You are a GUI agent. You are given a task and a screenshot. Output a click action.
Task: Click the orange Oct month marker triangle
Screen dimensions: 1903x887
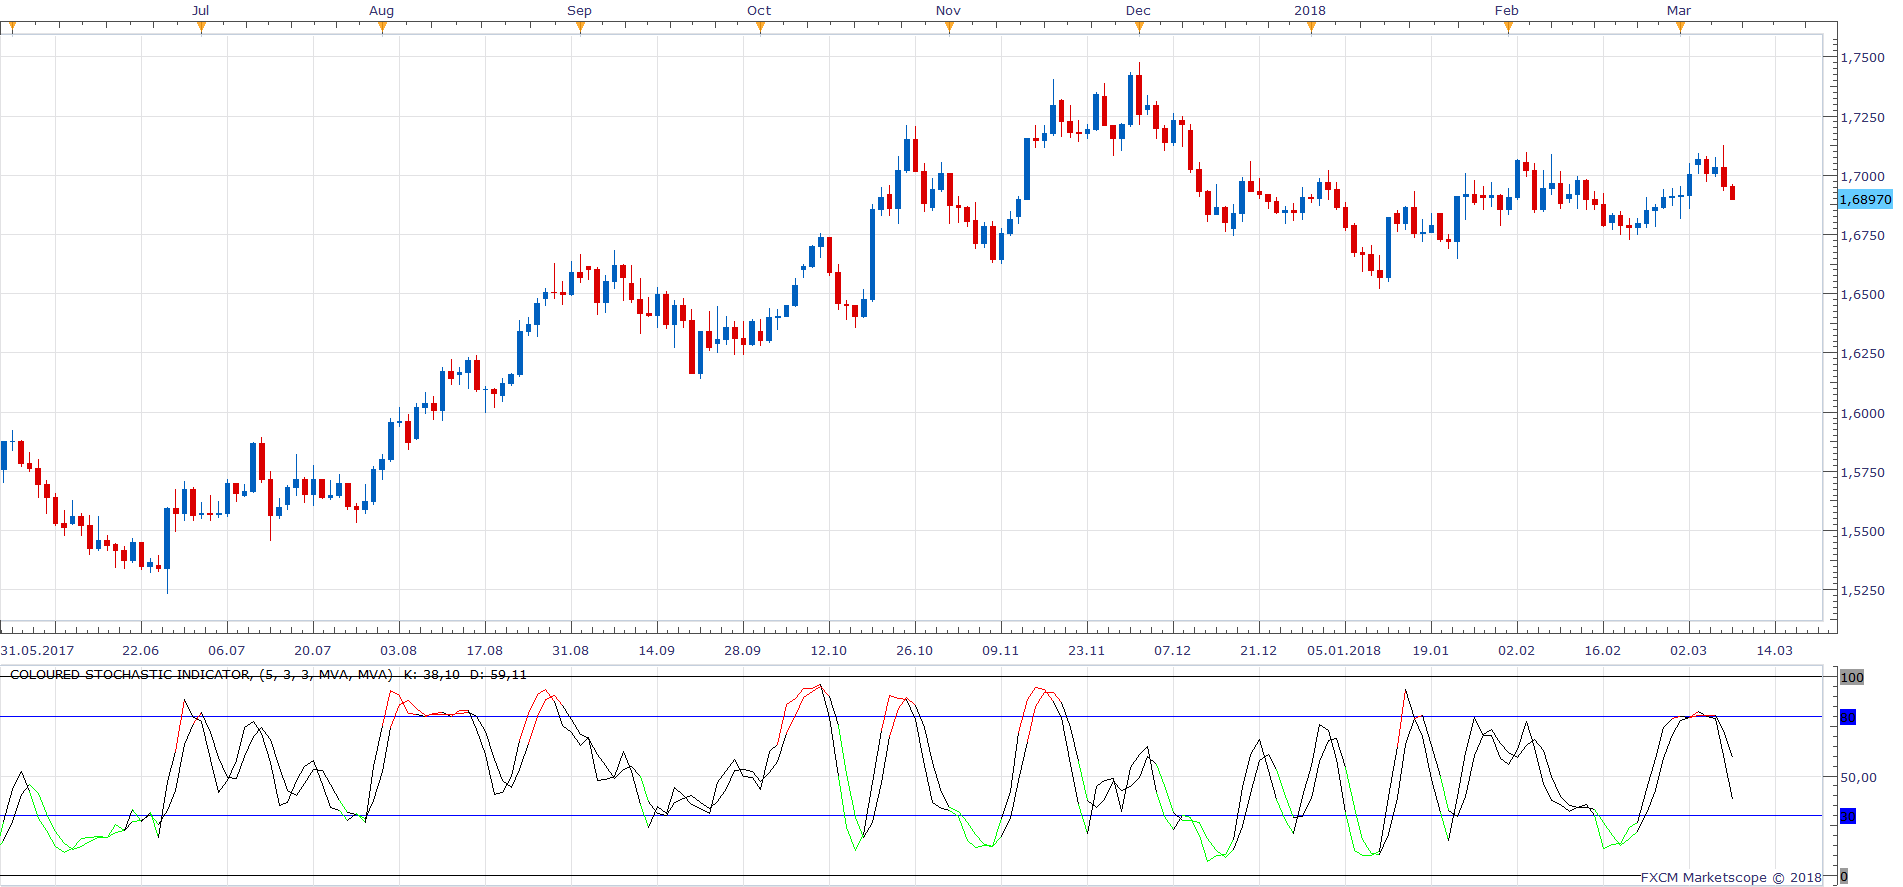(760, 27)
